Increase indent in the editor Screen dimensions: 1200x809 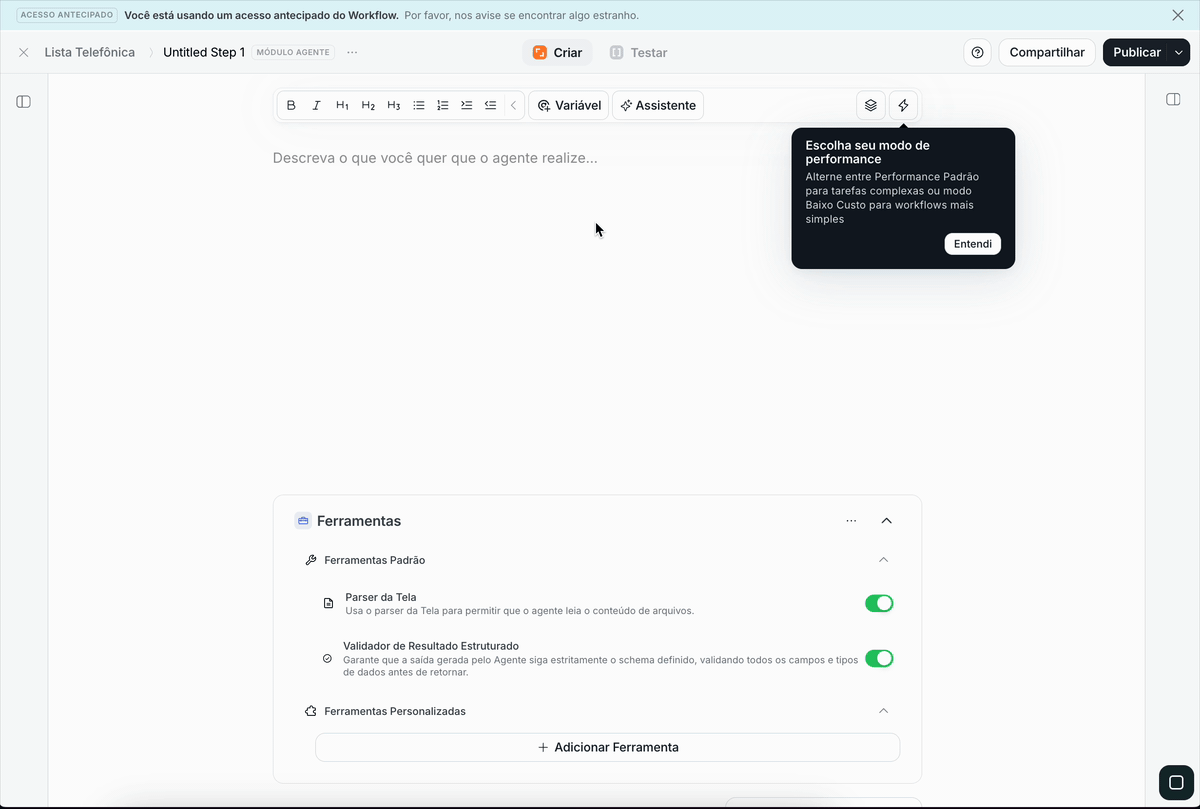[466, 105]
